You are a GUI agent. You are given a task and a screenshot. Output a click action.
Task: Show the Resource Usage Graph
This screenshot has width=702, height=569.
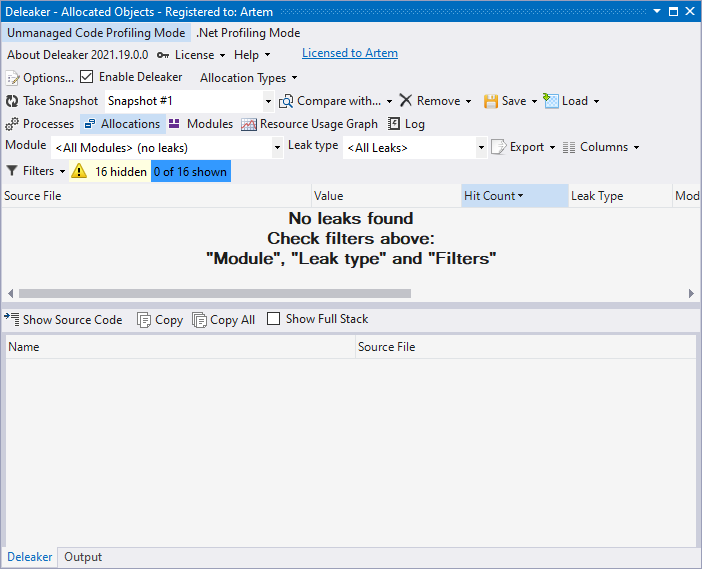[x=310, y=124]
